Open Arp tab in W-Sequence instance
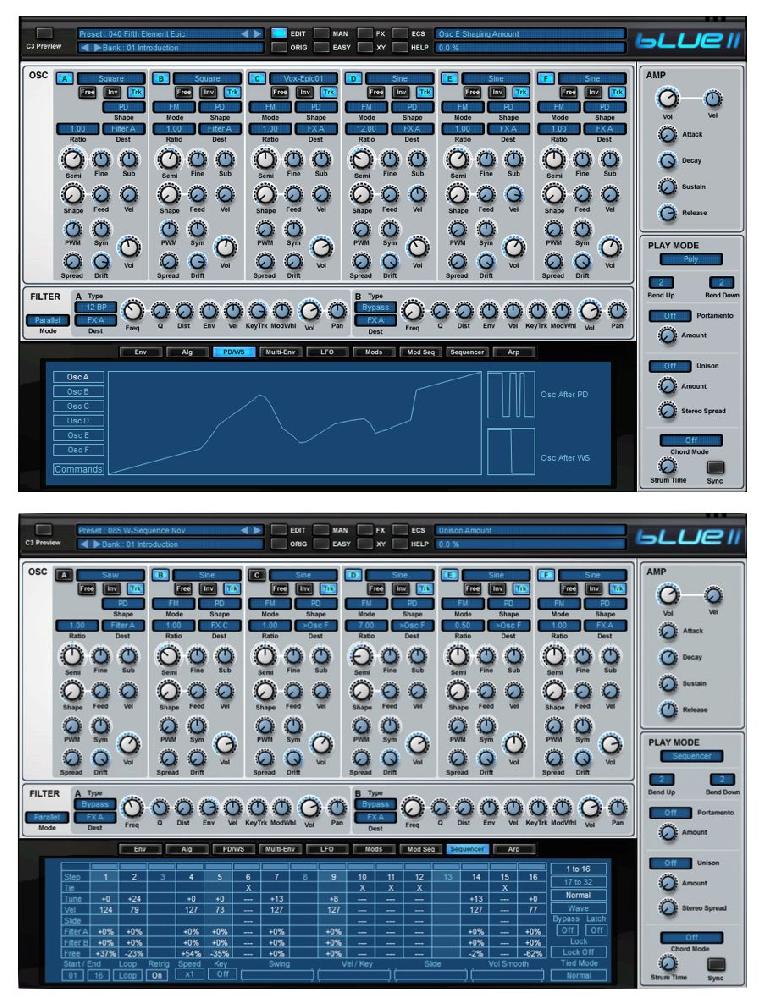 514,849
